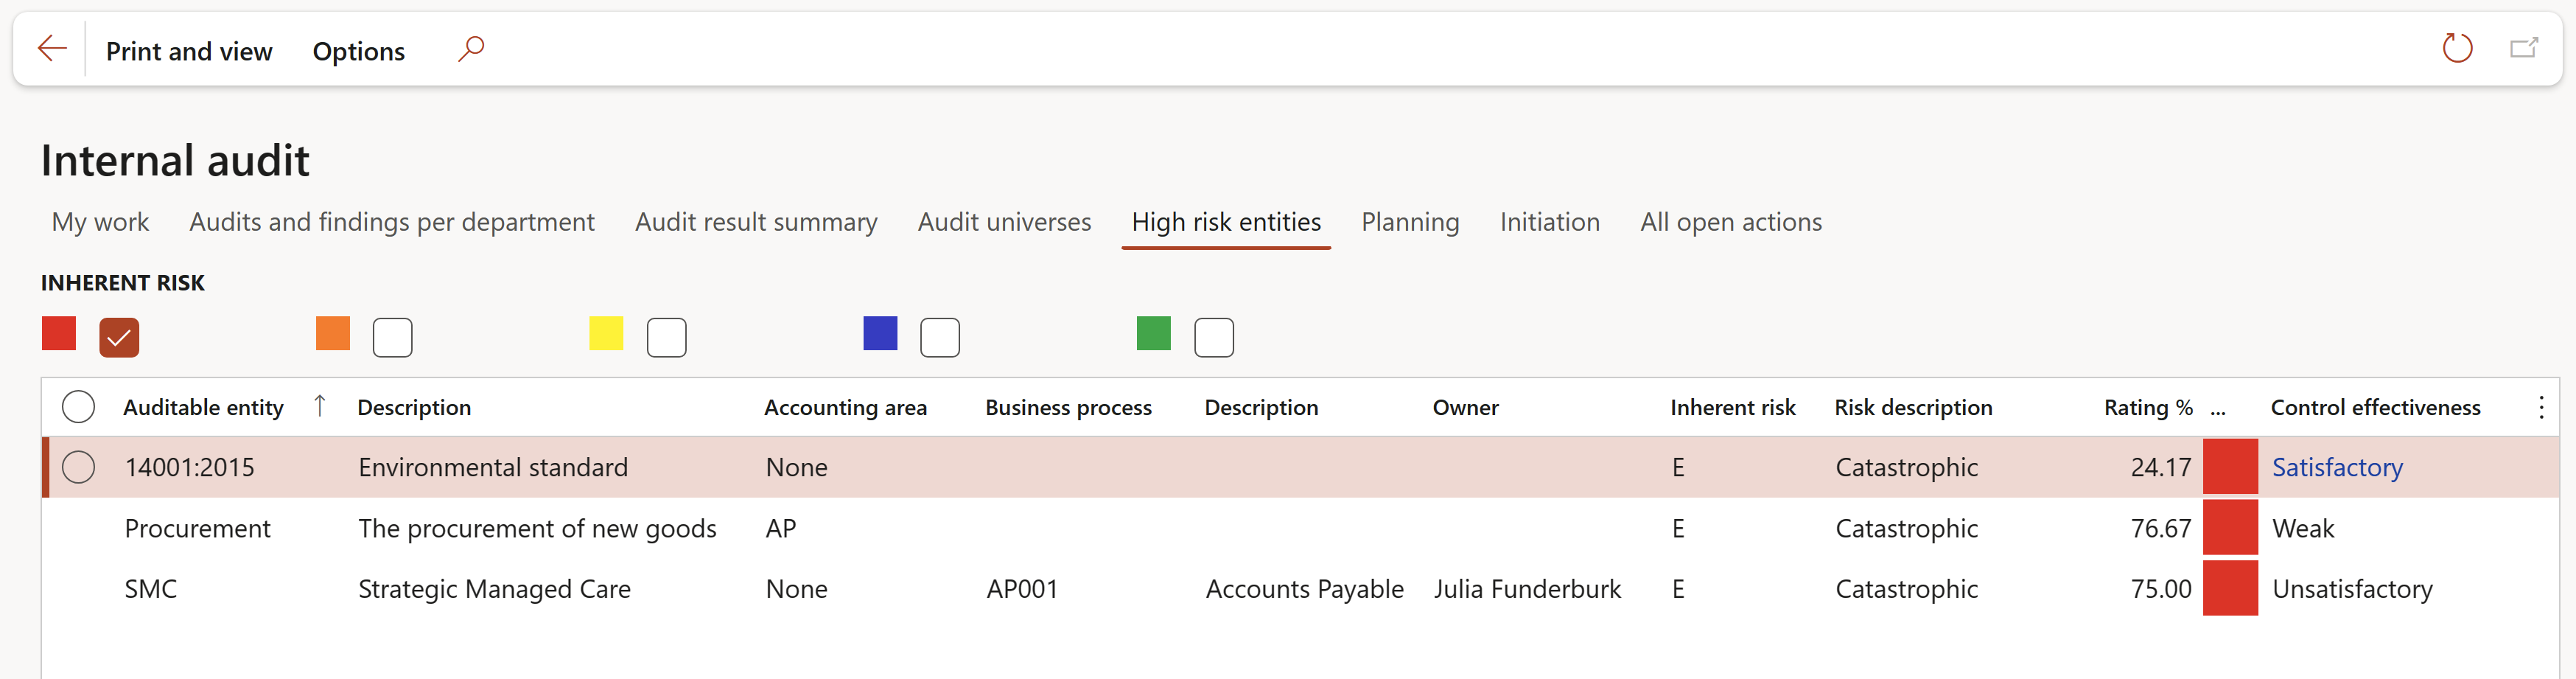Switch to the Planning tab
Viewport: 2576px width, 679px height.
coord(1410,222)
